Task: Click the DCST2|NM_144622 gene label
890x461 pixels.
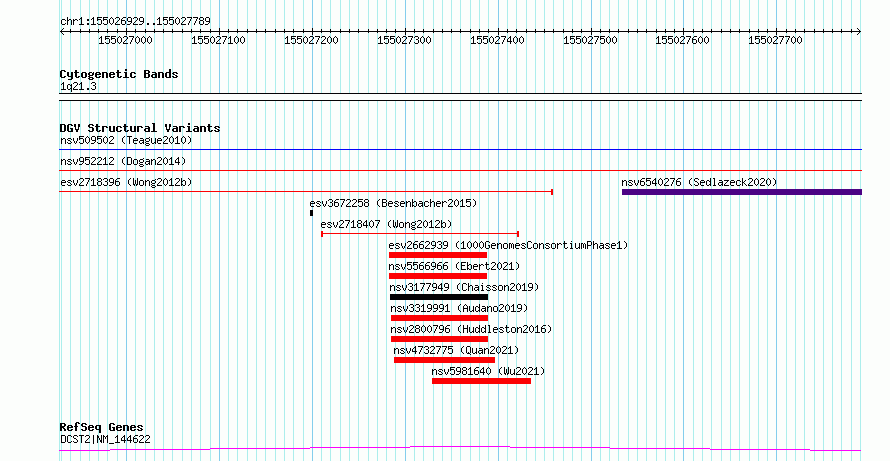Action: (x=105, y=439)
